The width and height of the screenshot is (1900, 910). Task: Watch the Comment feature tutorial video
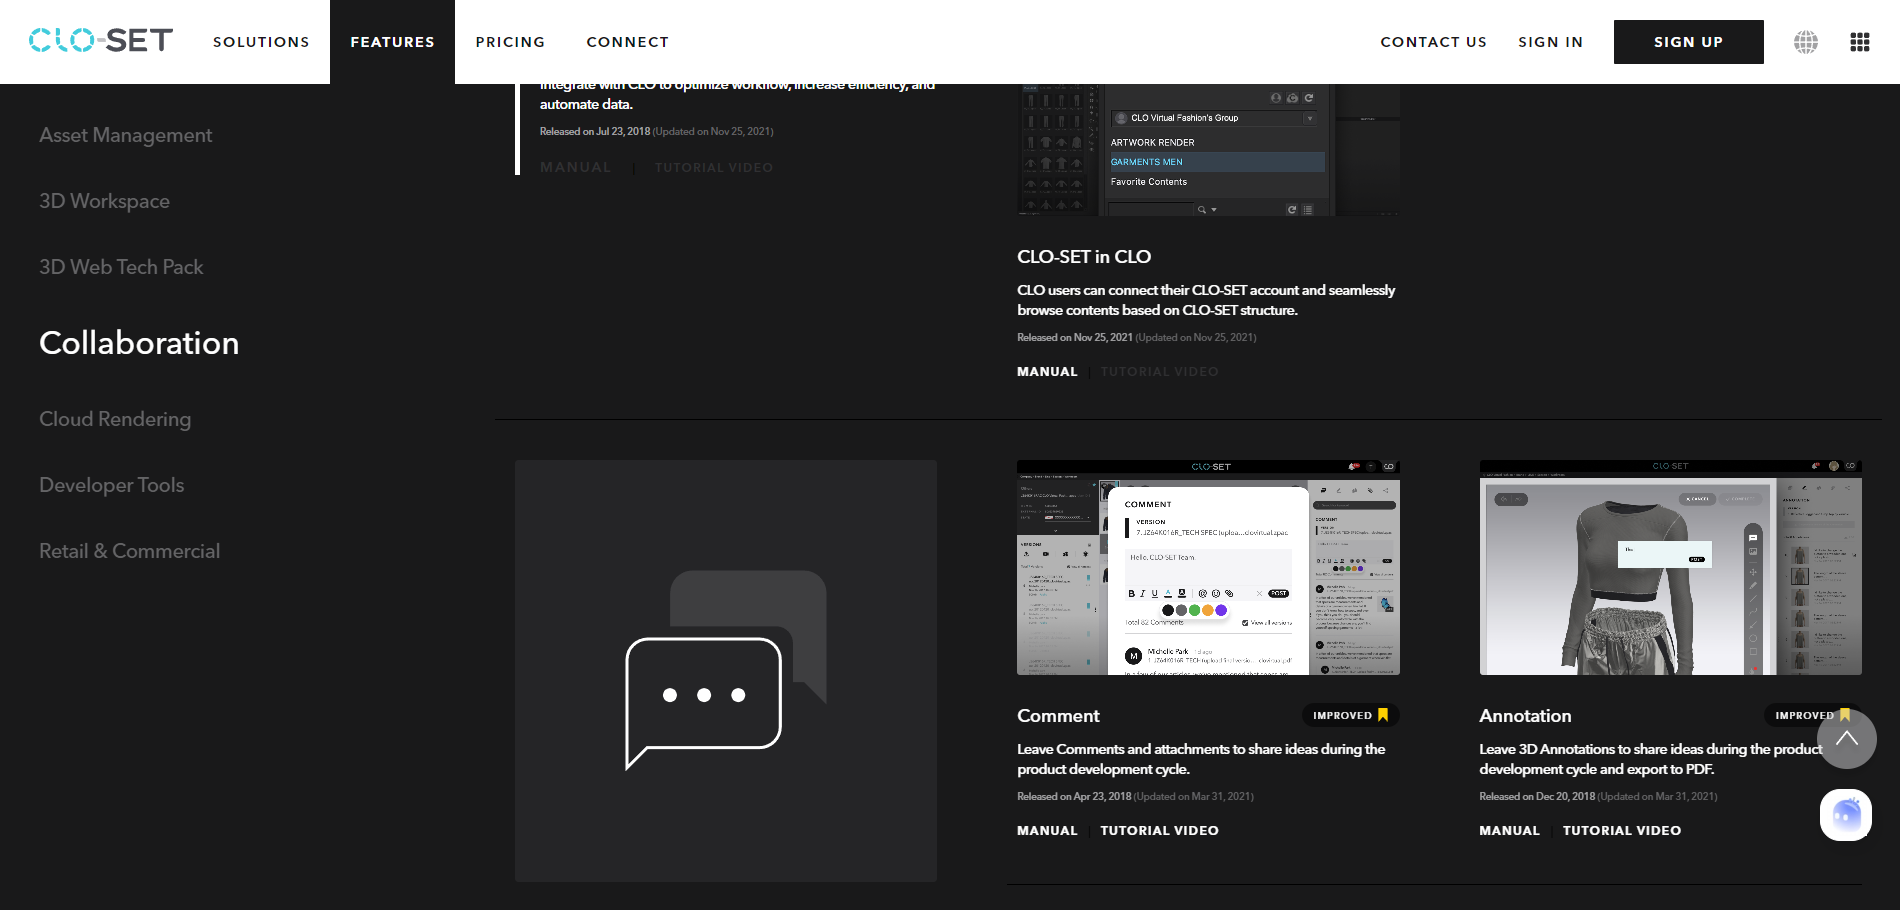point(1159,831)
